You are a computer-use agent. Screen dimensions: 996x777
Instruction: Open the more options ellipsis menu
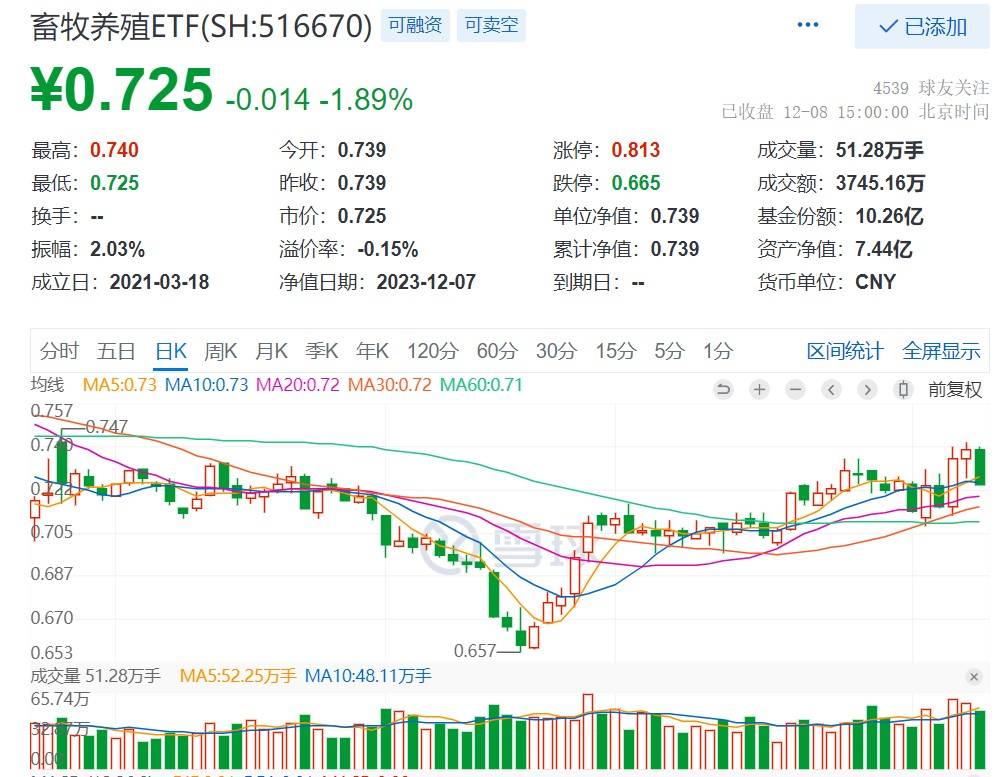tap(807, 23)
